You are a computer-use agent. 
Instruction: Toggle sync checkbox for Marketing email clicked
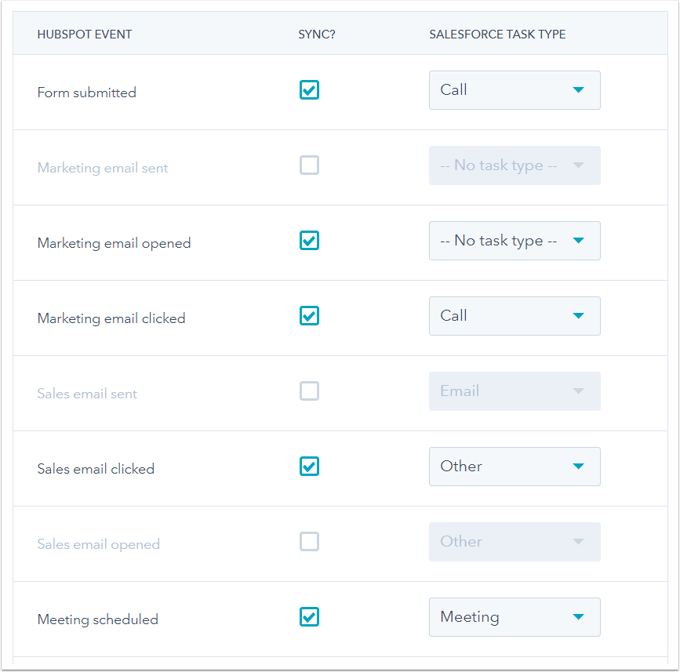point(309,316)
